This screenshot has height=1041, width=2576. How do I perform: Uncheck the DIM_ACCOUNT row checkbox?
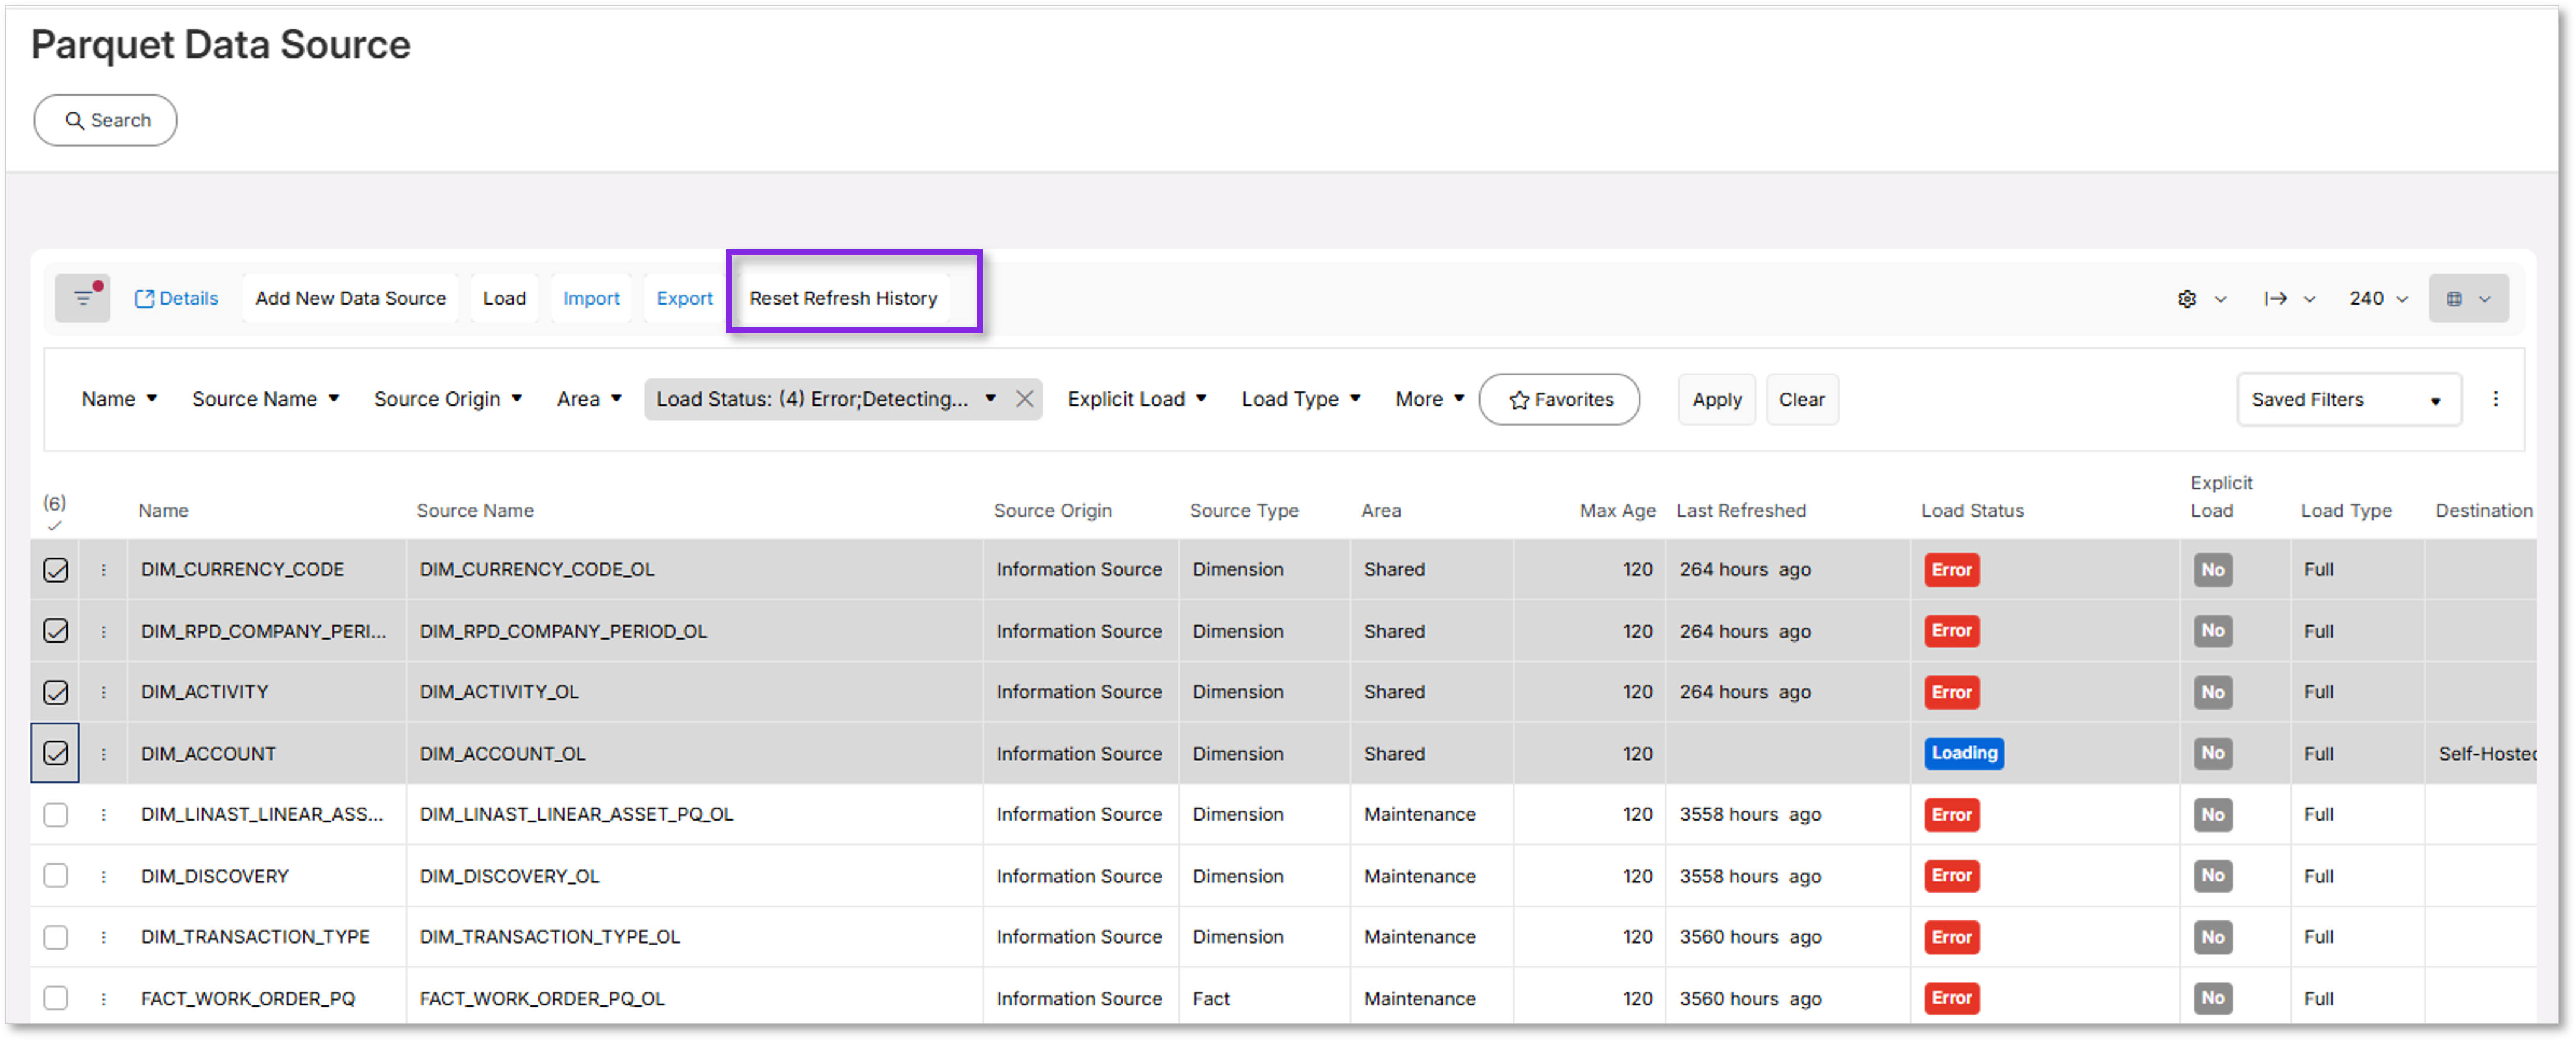tap(56, 754)
